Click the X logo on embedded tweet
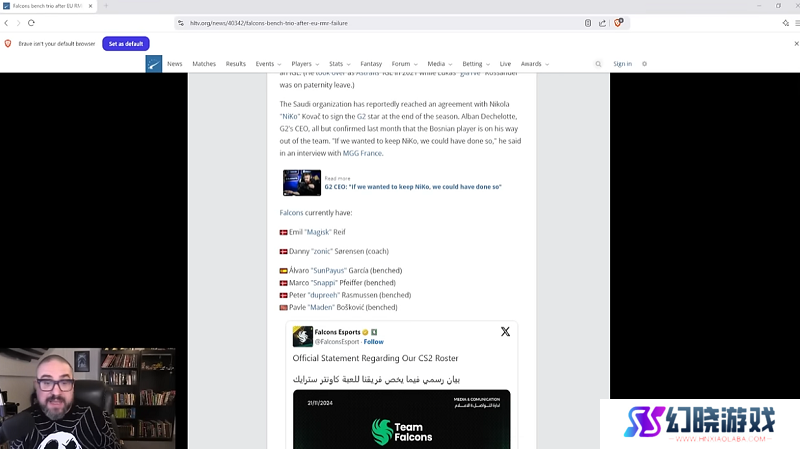The height and width of the screenshot is (449, 800). pos(505,332)
